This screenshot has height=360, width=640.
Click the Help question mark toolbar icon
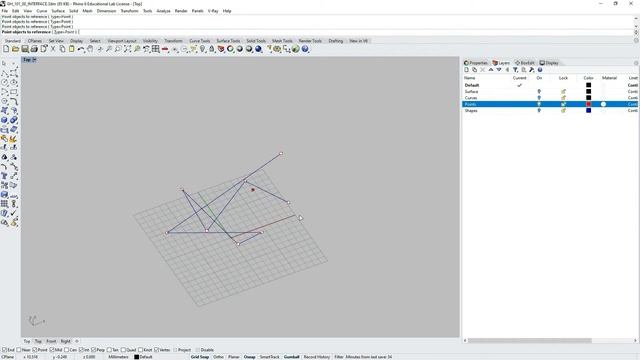pyautogui.click(x=305, y=49)
